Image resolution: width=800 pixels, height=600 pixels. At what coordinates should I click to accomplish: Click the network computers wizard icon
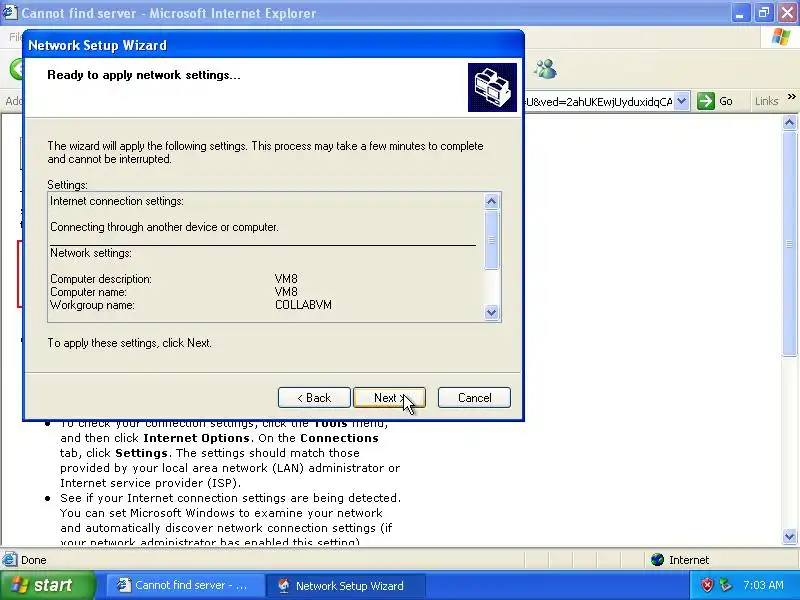point(492,87)
